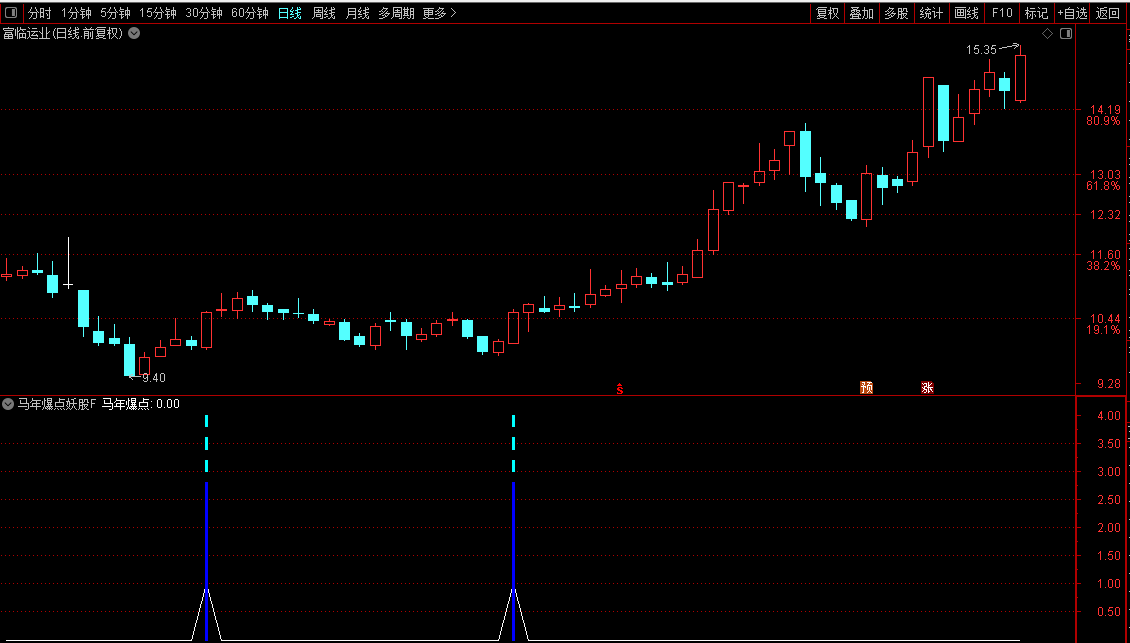Click the lowest cyan candlestick at 9.40
This screenshot has width=1130, height=643.
pyautogui.click(x=129, y=359)
